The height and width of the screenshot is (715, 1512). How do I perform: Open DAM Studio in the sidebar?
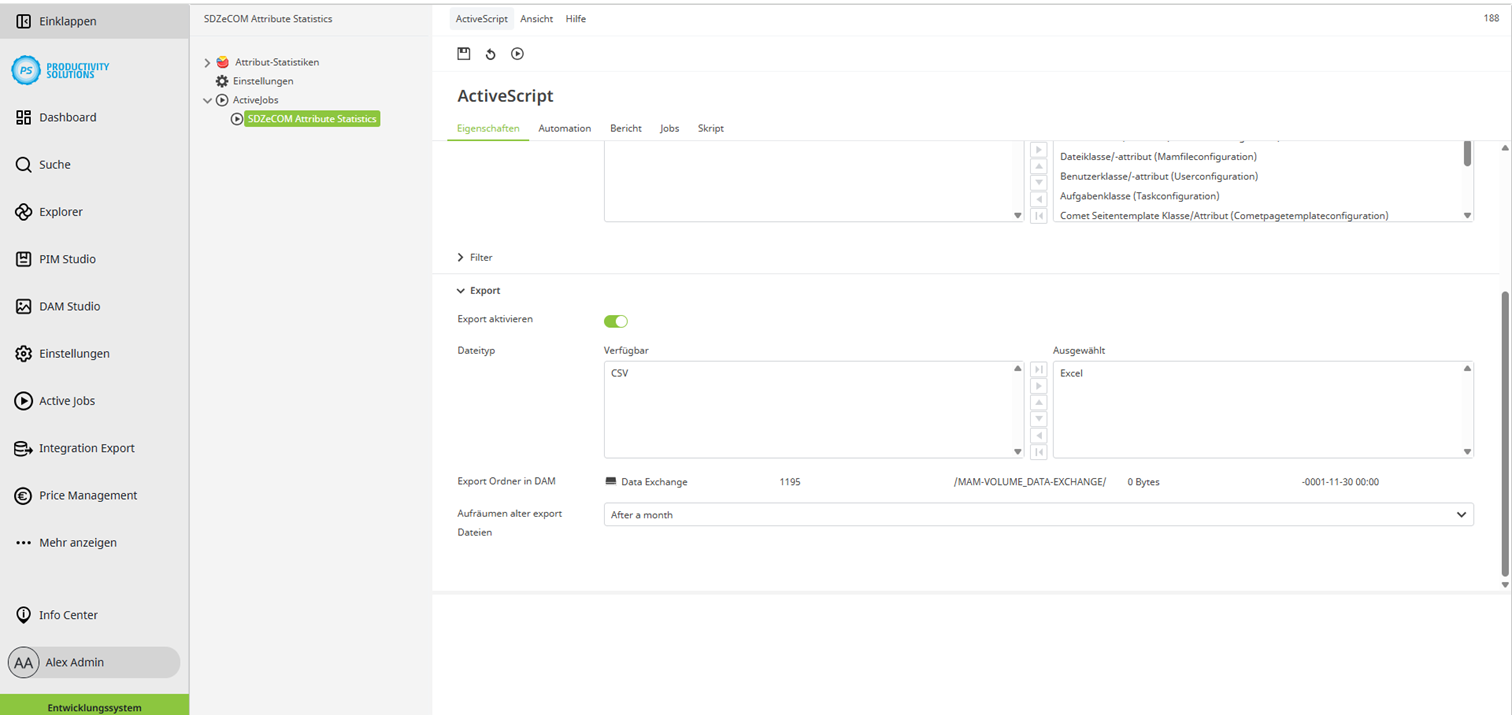69,306
